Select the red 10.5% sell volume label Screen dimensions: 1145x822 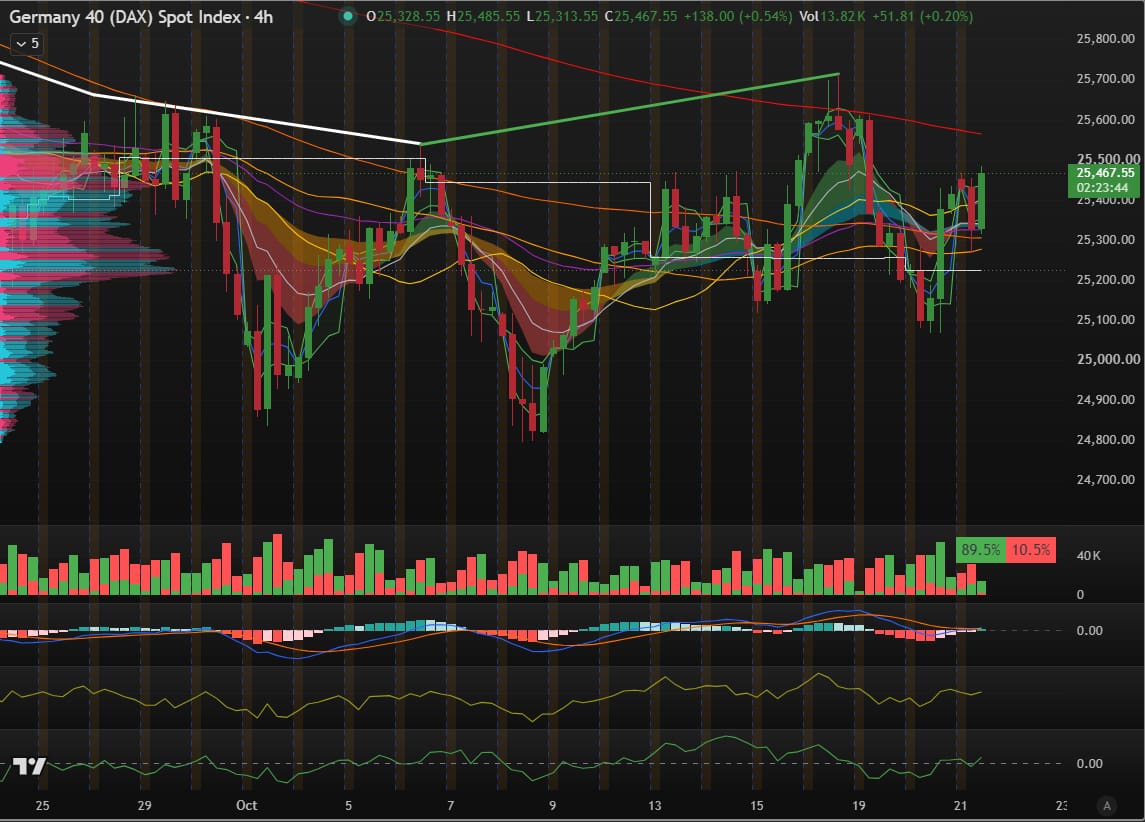[x=1030, y=550]
